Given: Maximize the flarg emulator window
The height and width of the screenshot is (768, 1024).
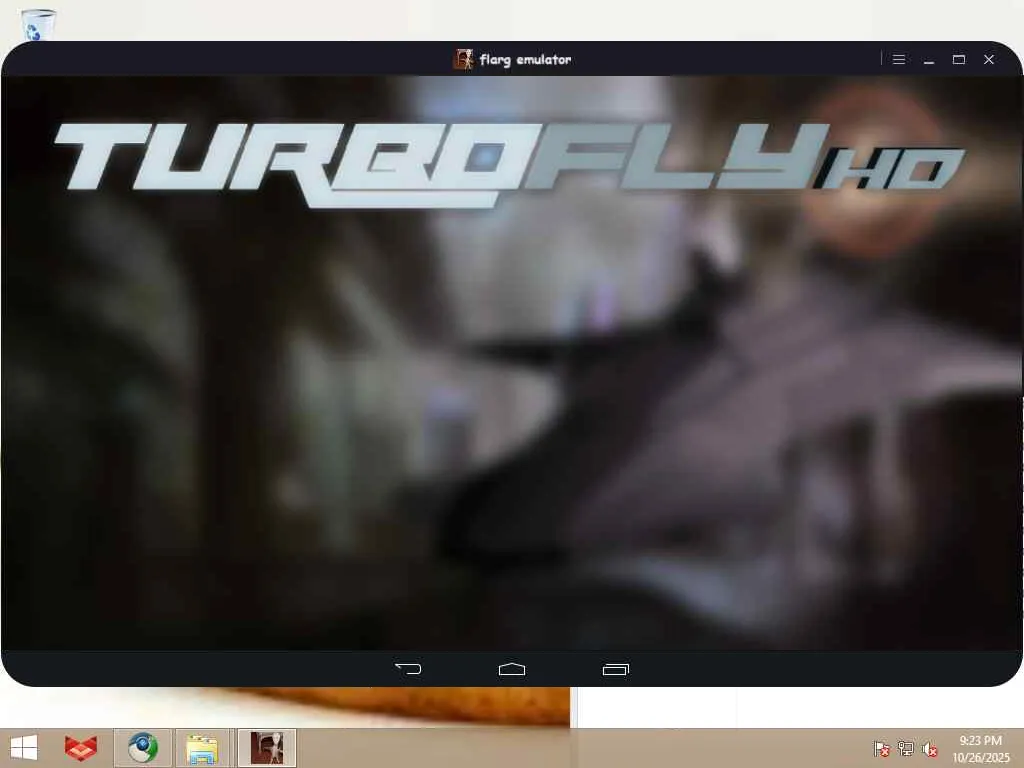Looking at the screenshot, I should (x=959, y=59).
